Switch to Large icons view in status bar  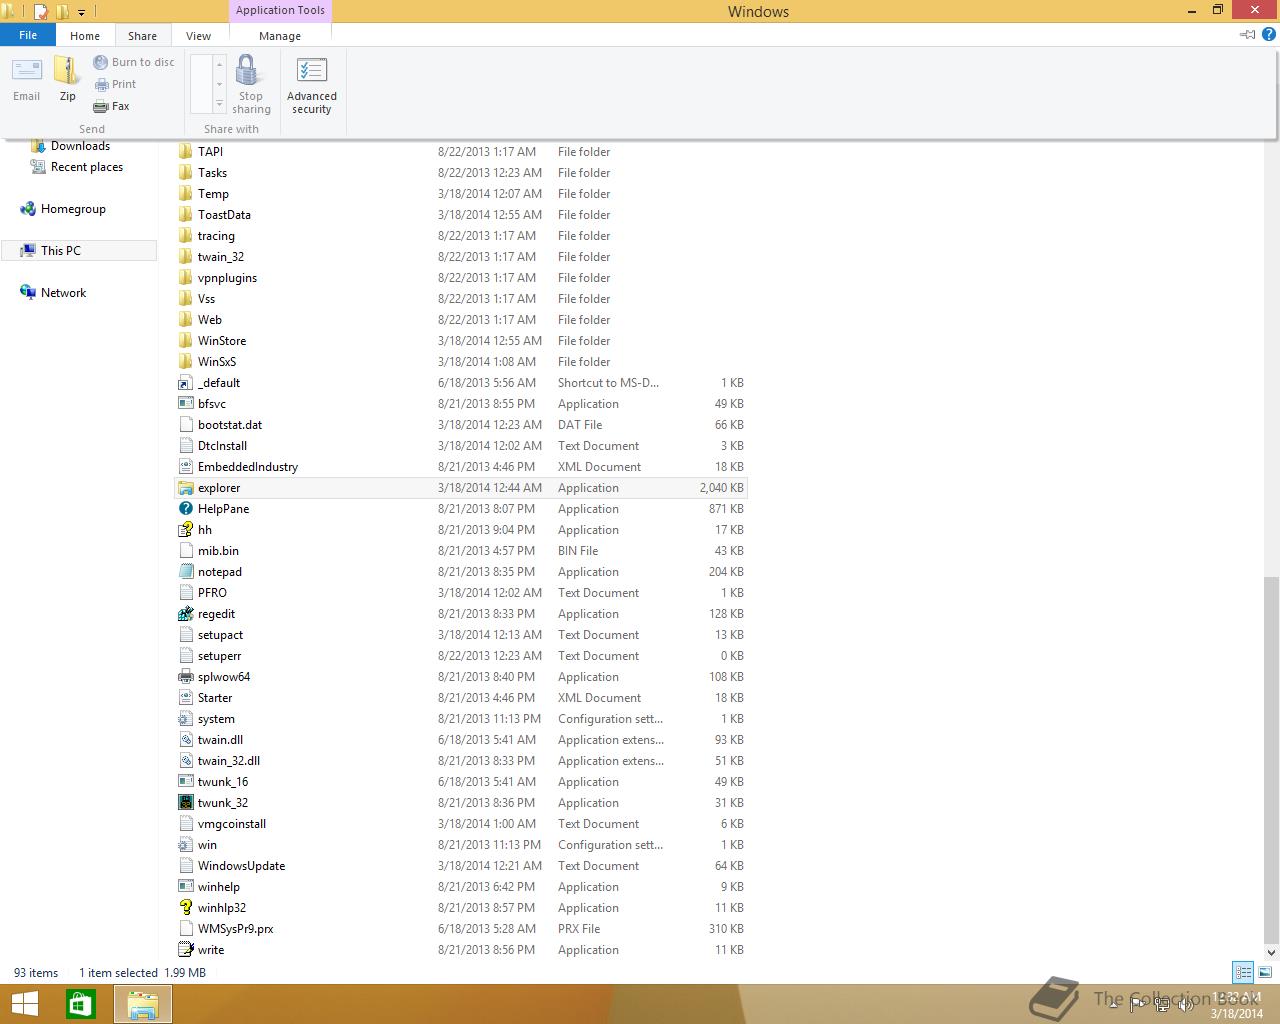coord(1264,972)
